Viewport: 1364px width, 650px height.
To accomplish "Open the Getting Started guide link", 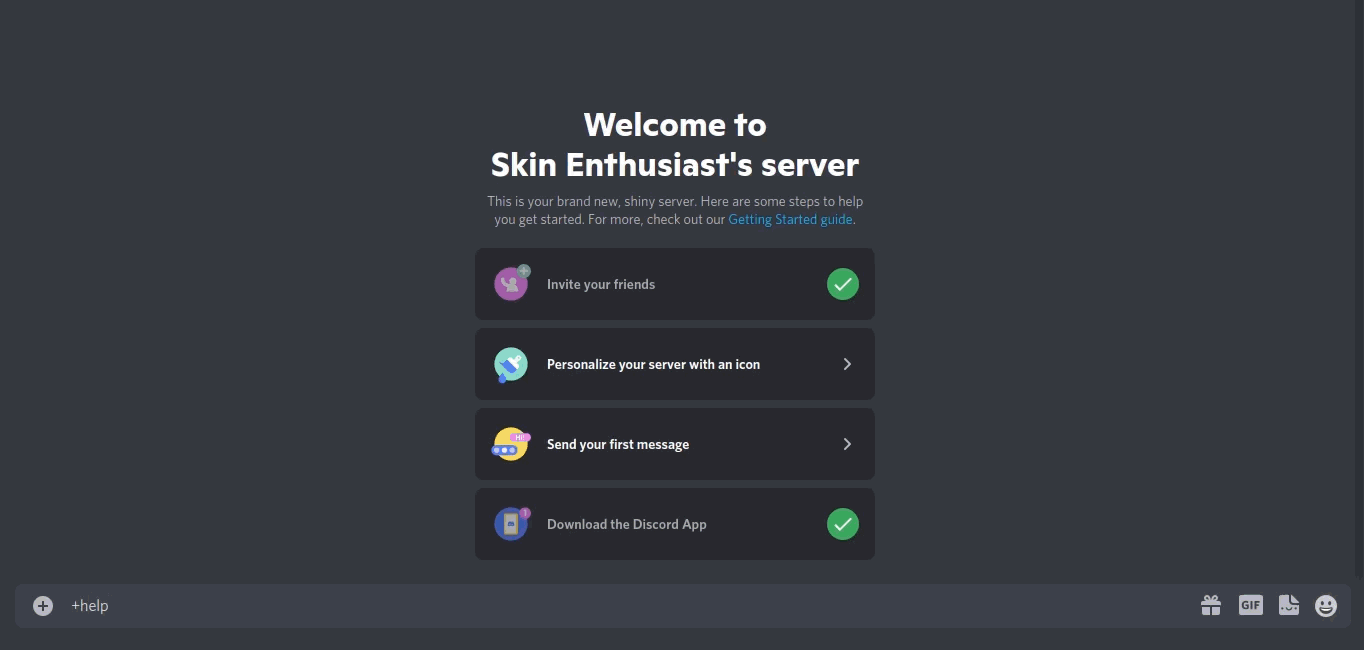I will 790,219.
